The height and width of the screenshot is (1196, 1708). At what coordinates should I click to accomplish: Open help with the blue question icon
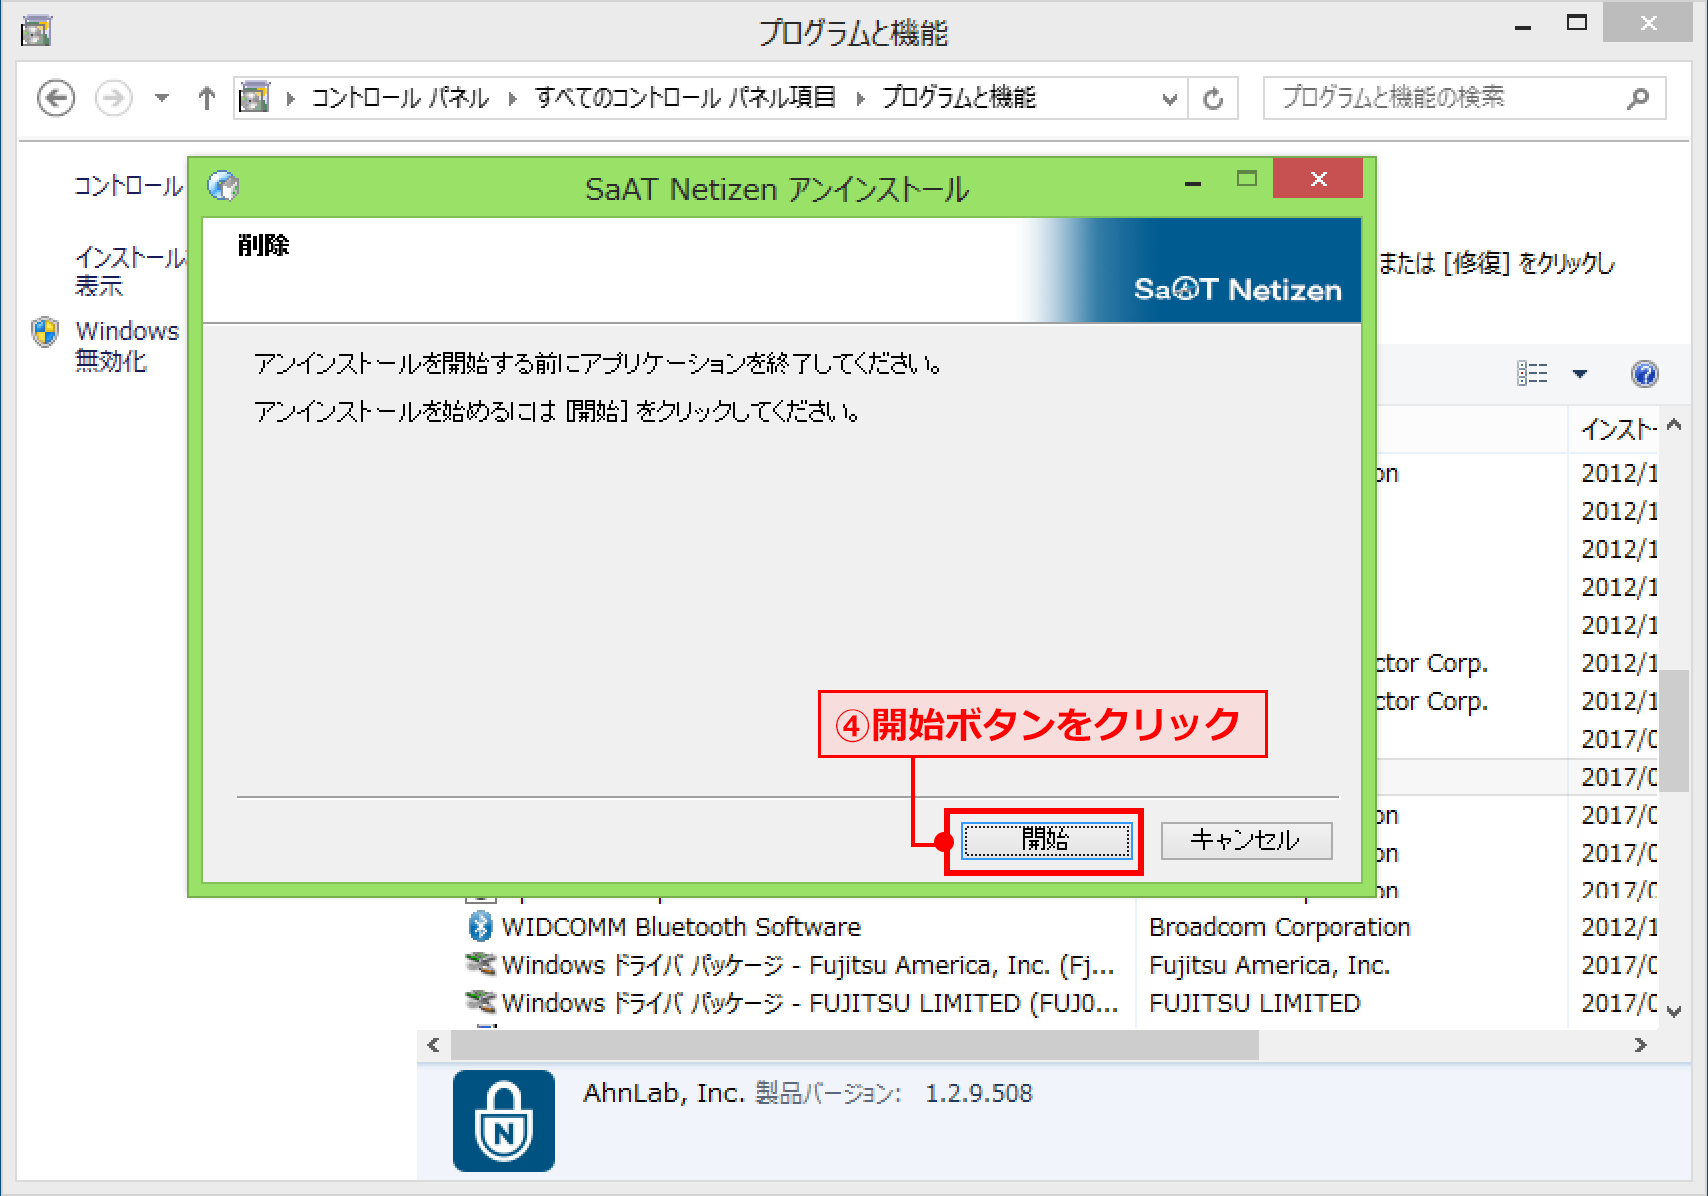(1645, 373)
